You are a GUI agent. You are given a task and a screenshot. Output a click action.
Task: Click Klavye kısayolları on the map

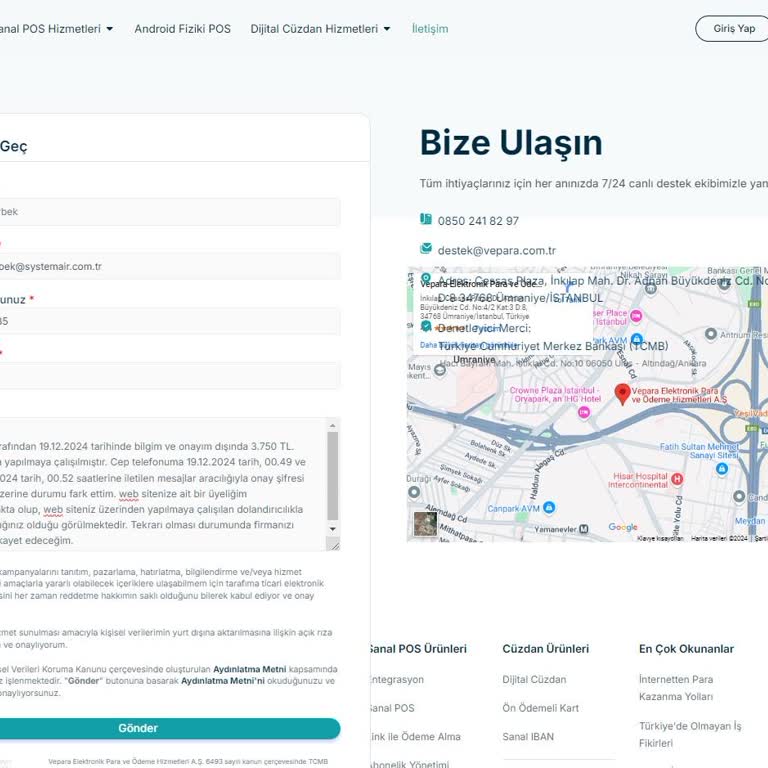[x=660, y=538]
